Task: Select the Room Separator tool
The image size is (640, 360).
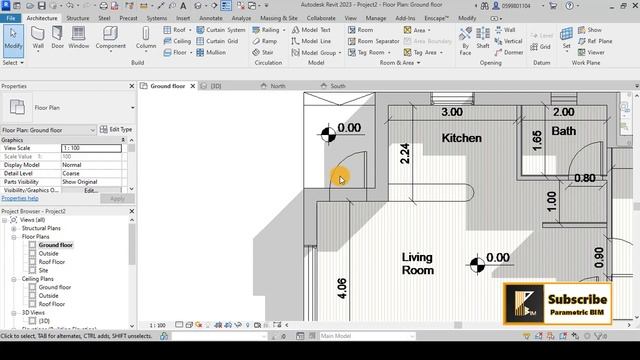Action: 373,41
